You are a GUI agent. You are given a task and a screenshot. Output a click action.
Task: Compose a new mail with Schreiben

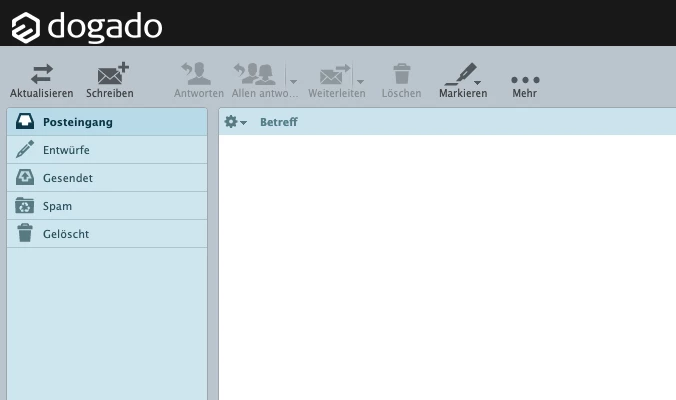tap(110, 74)
